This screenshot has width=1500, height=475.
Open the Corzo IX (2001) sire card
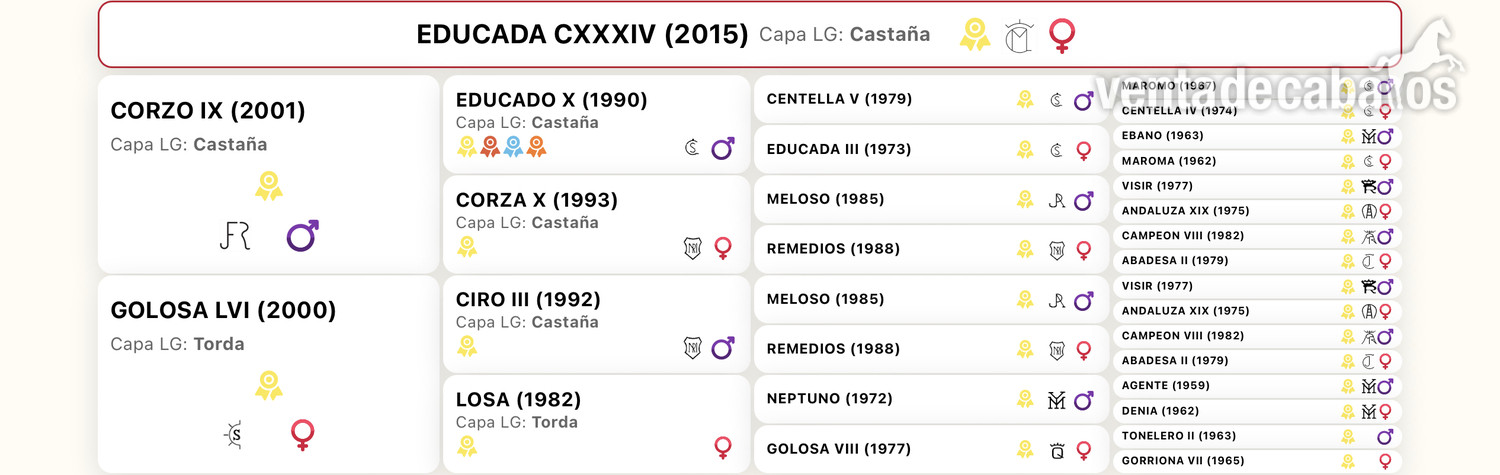(x=269, y=174)
